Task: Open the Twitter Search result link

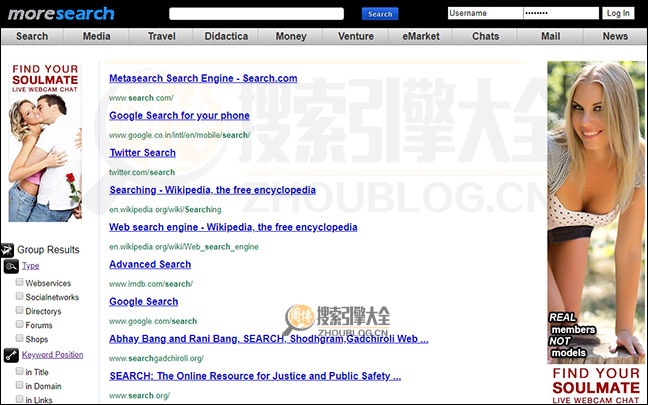Action: [x=142, y=153]
